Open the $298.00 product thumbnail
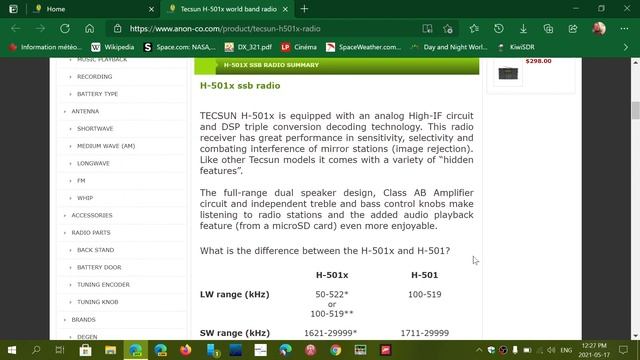640x360 pixels. 508,73
